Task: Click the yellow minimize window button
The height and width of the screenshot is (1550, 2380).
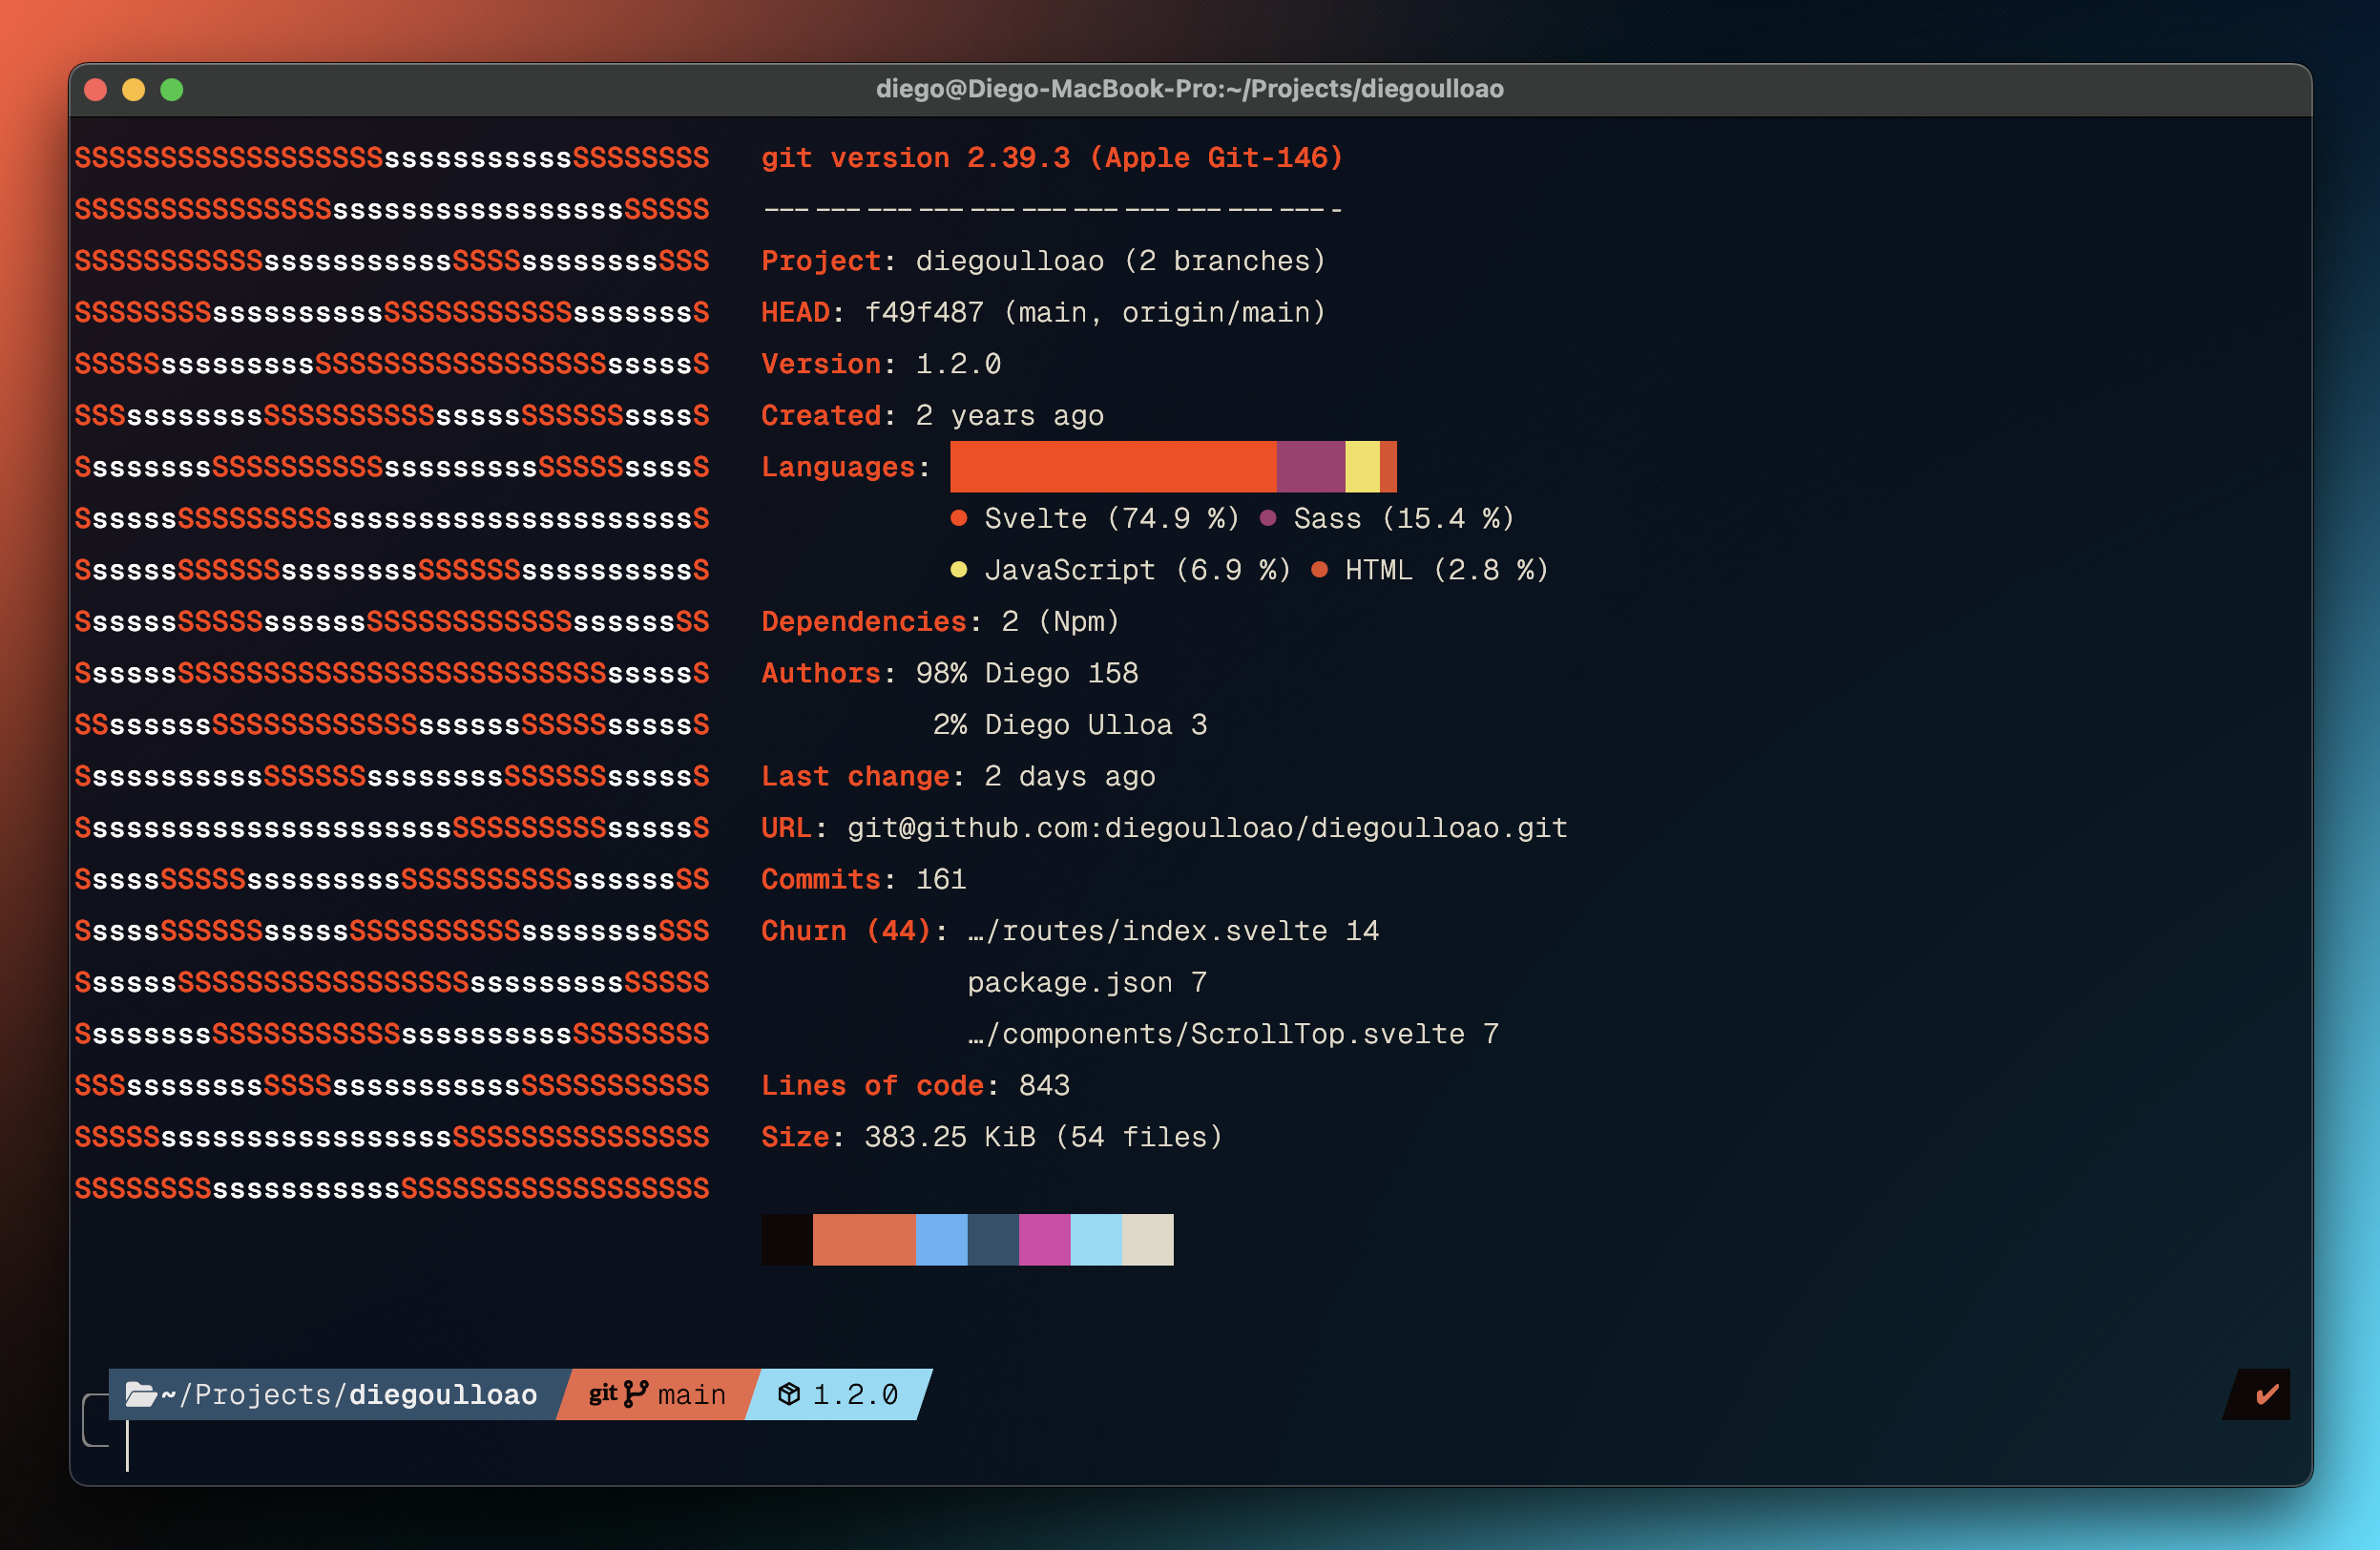Action: coord(134,90)
